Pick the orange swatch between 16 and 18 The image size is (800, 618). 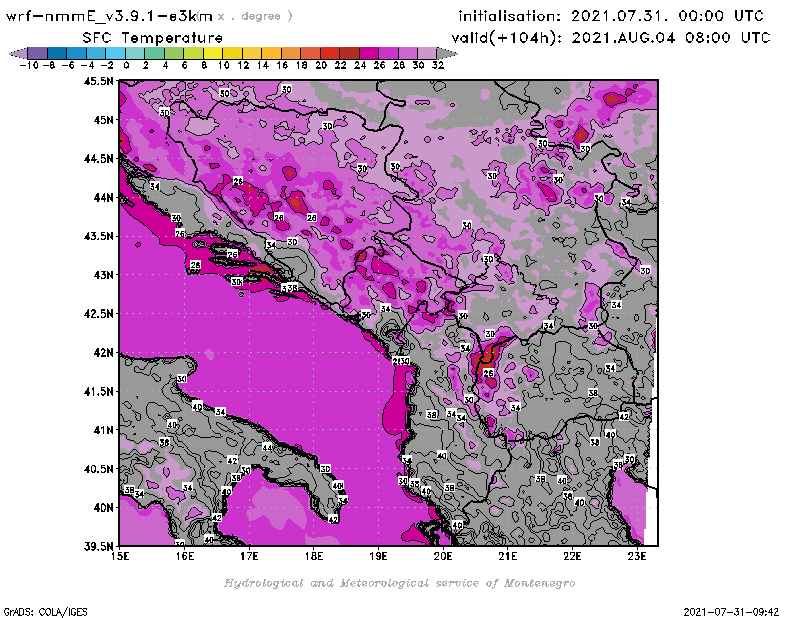(291, 53)
